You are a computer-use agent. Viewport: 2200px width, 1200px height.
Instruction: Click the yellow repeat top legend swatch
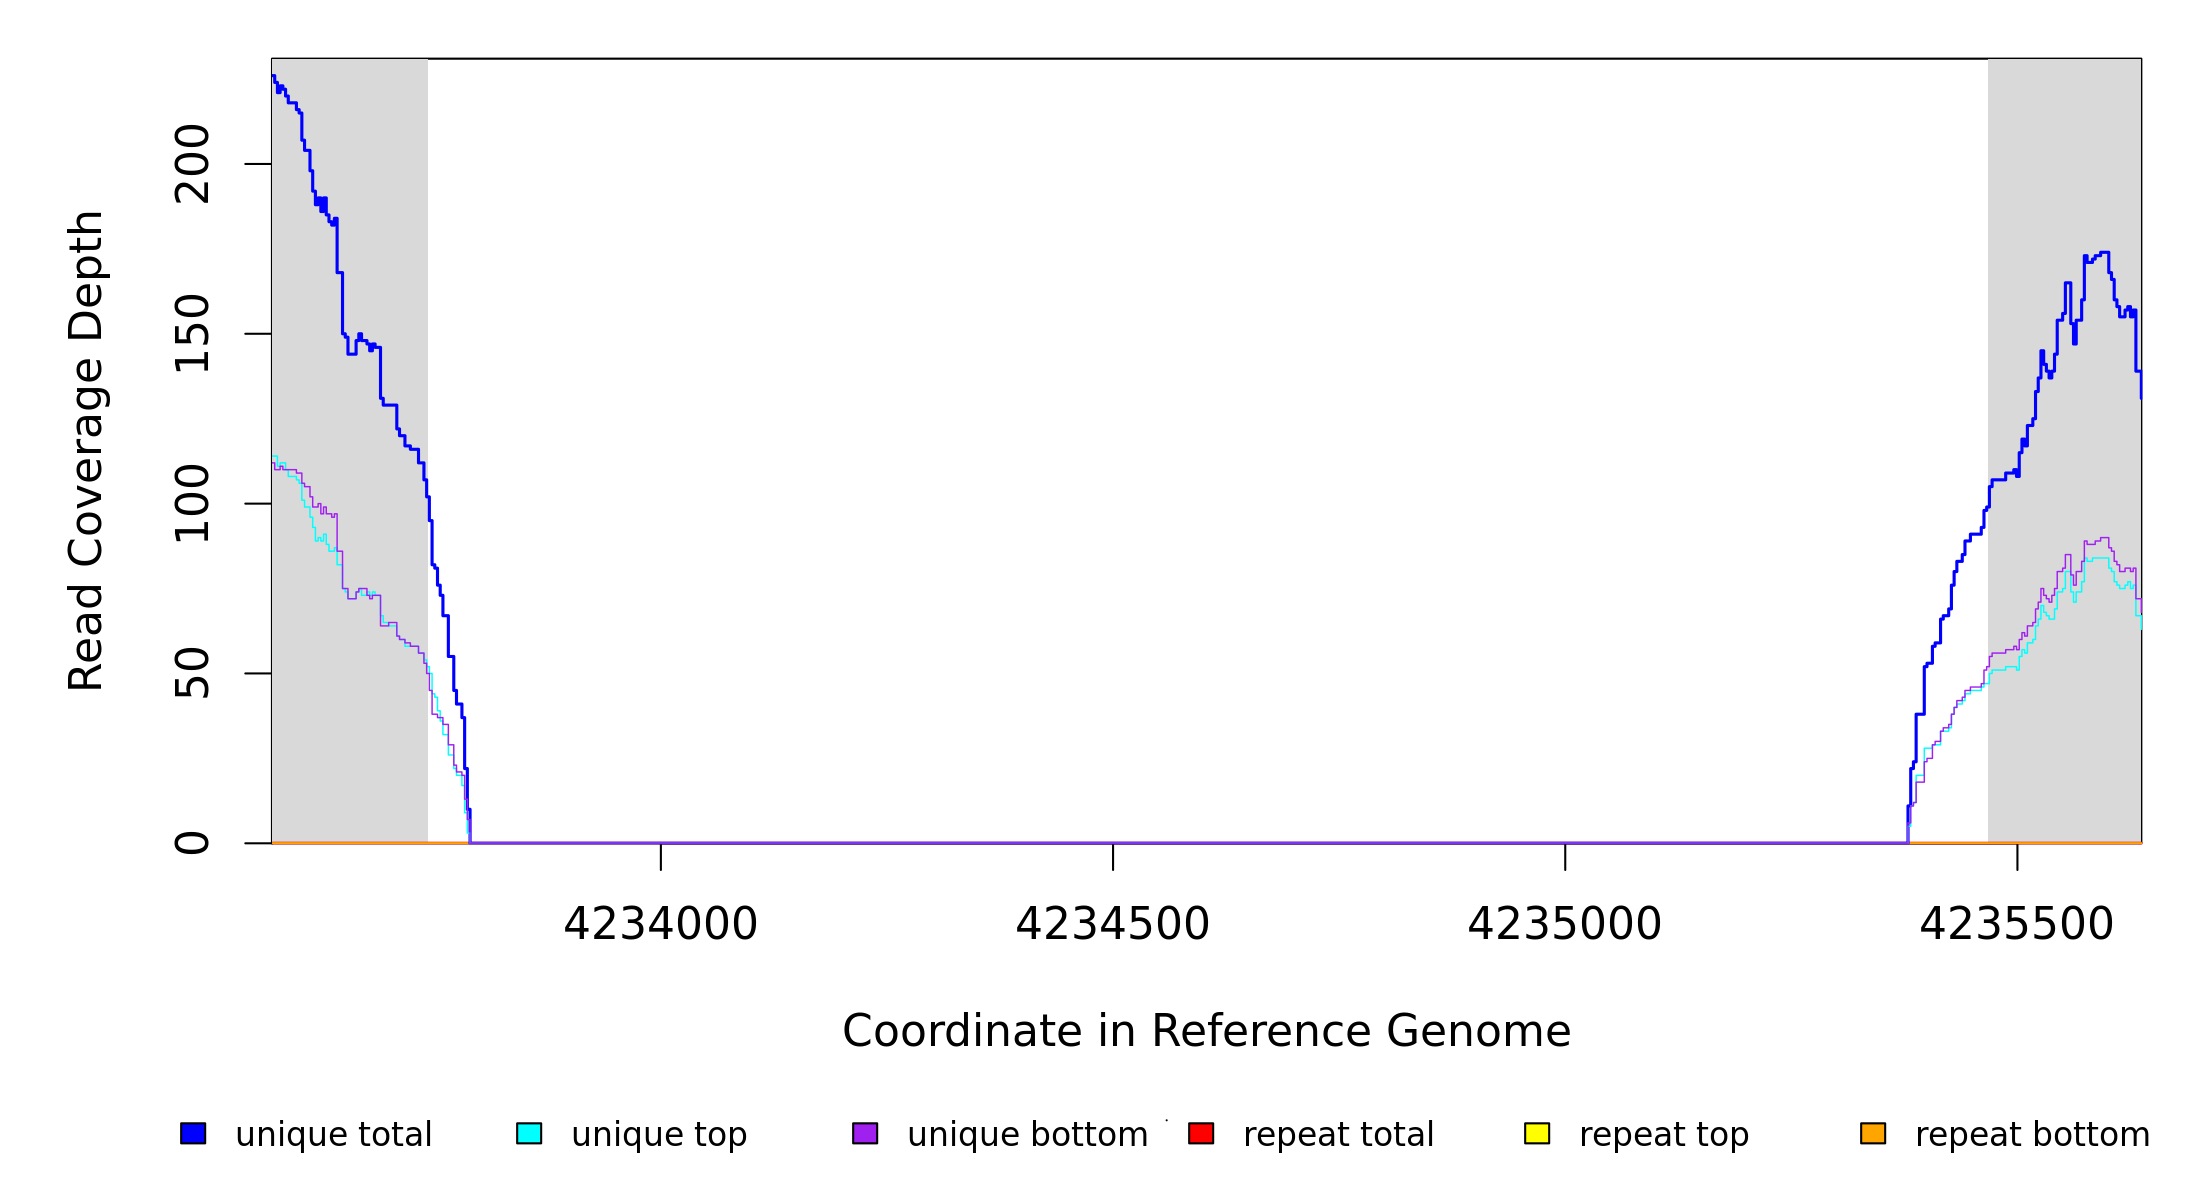click(x=1537, y=1133)
